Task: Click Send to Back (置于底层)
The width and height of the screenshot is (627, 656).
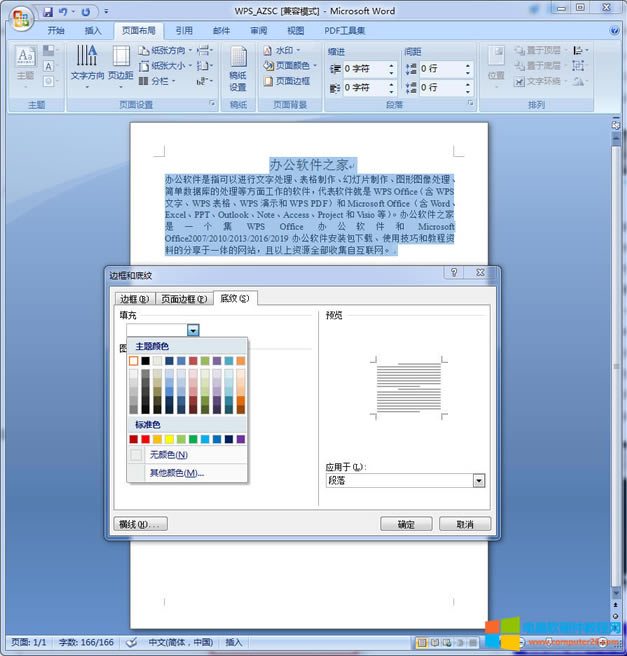Action: (x=540, y=66)
